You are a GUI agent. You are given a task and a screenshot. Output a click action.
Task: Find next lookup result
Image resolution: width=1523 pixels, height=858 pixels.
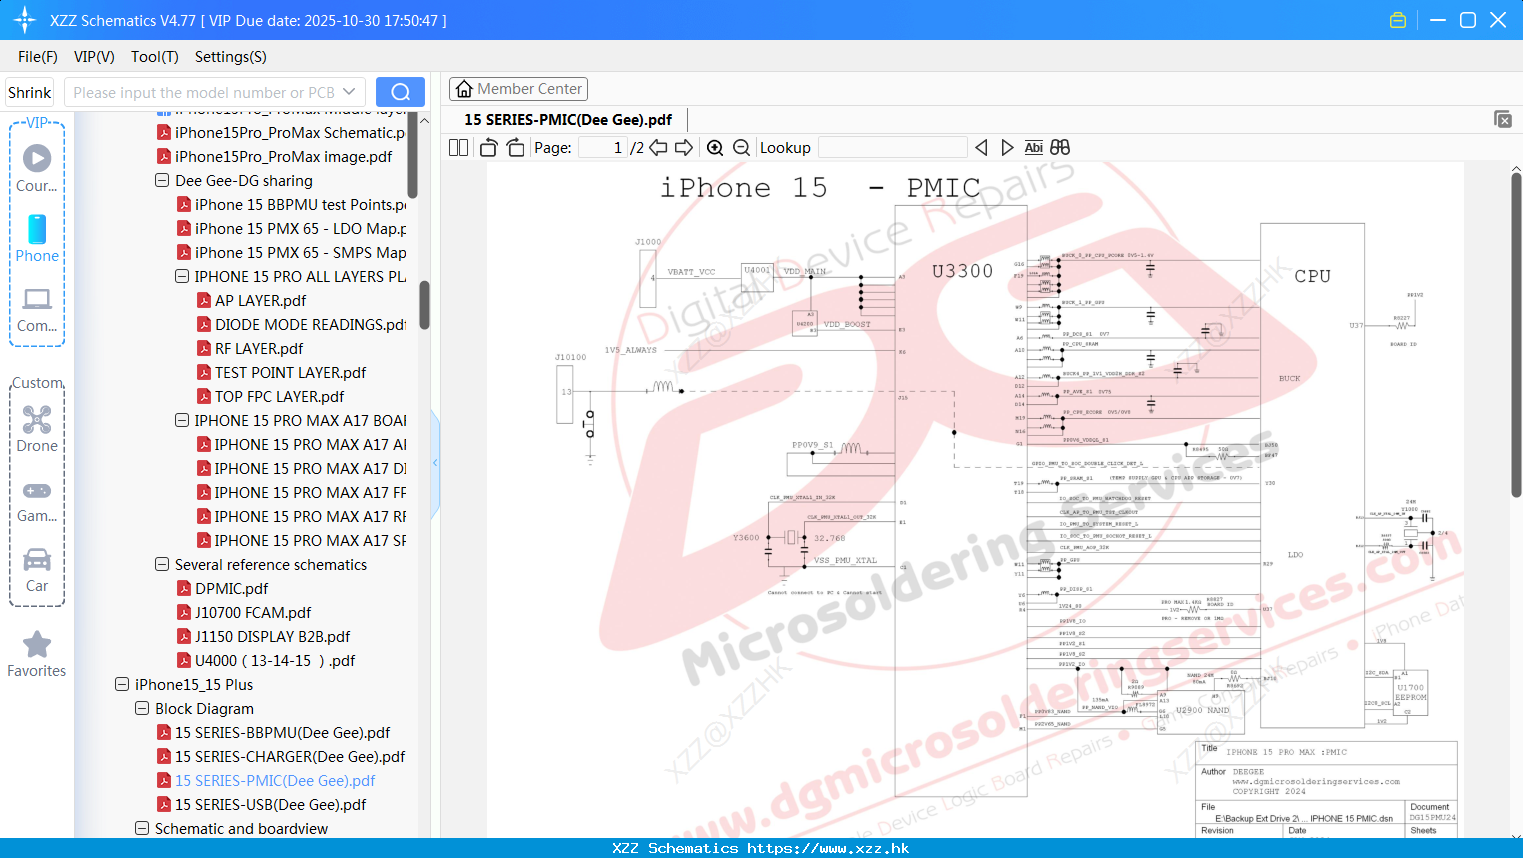coord(1007,147)
